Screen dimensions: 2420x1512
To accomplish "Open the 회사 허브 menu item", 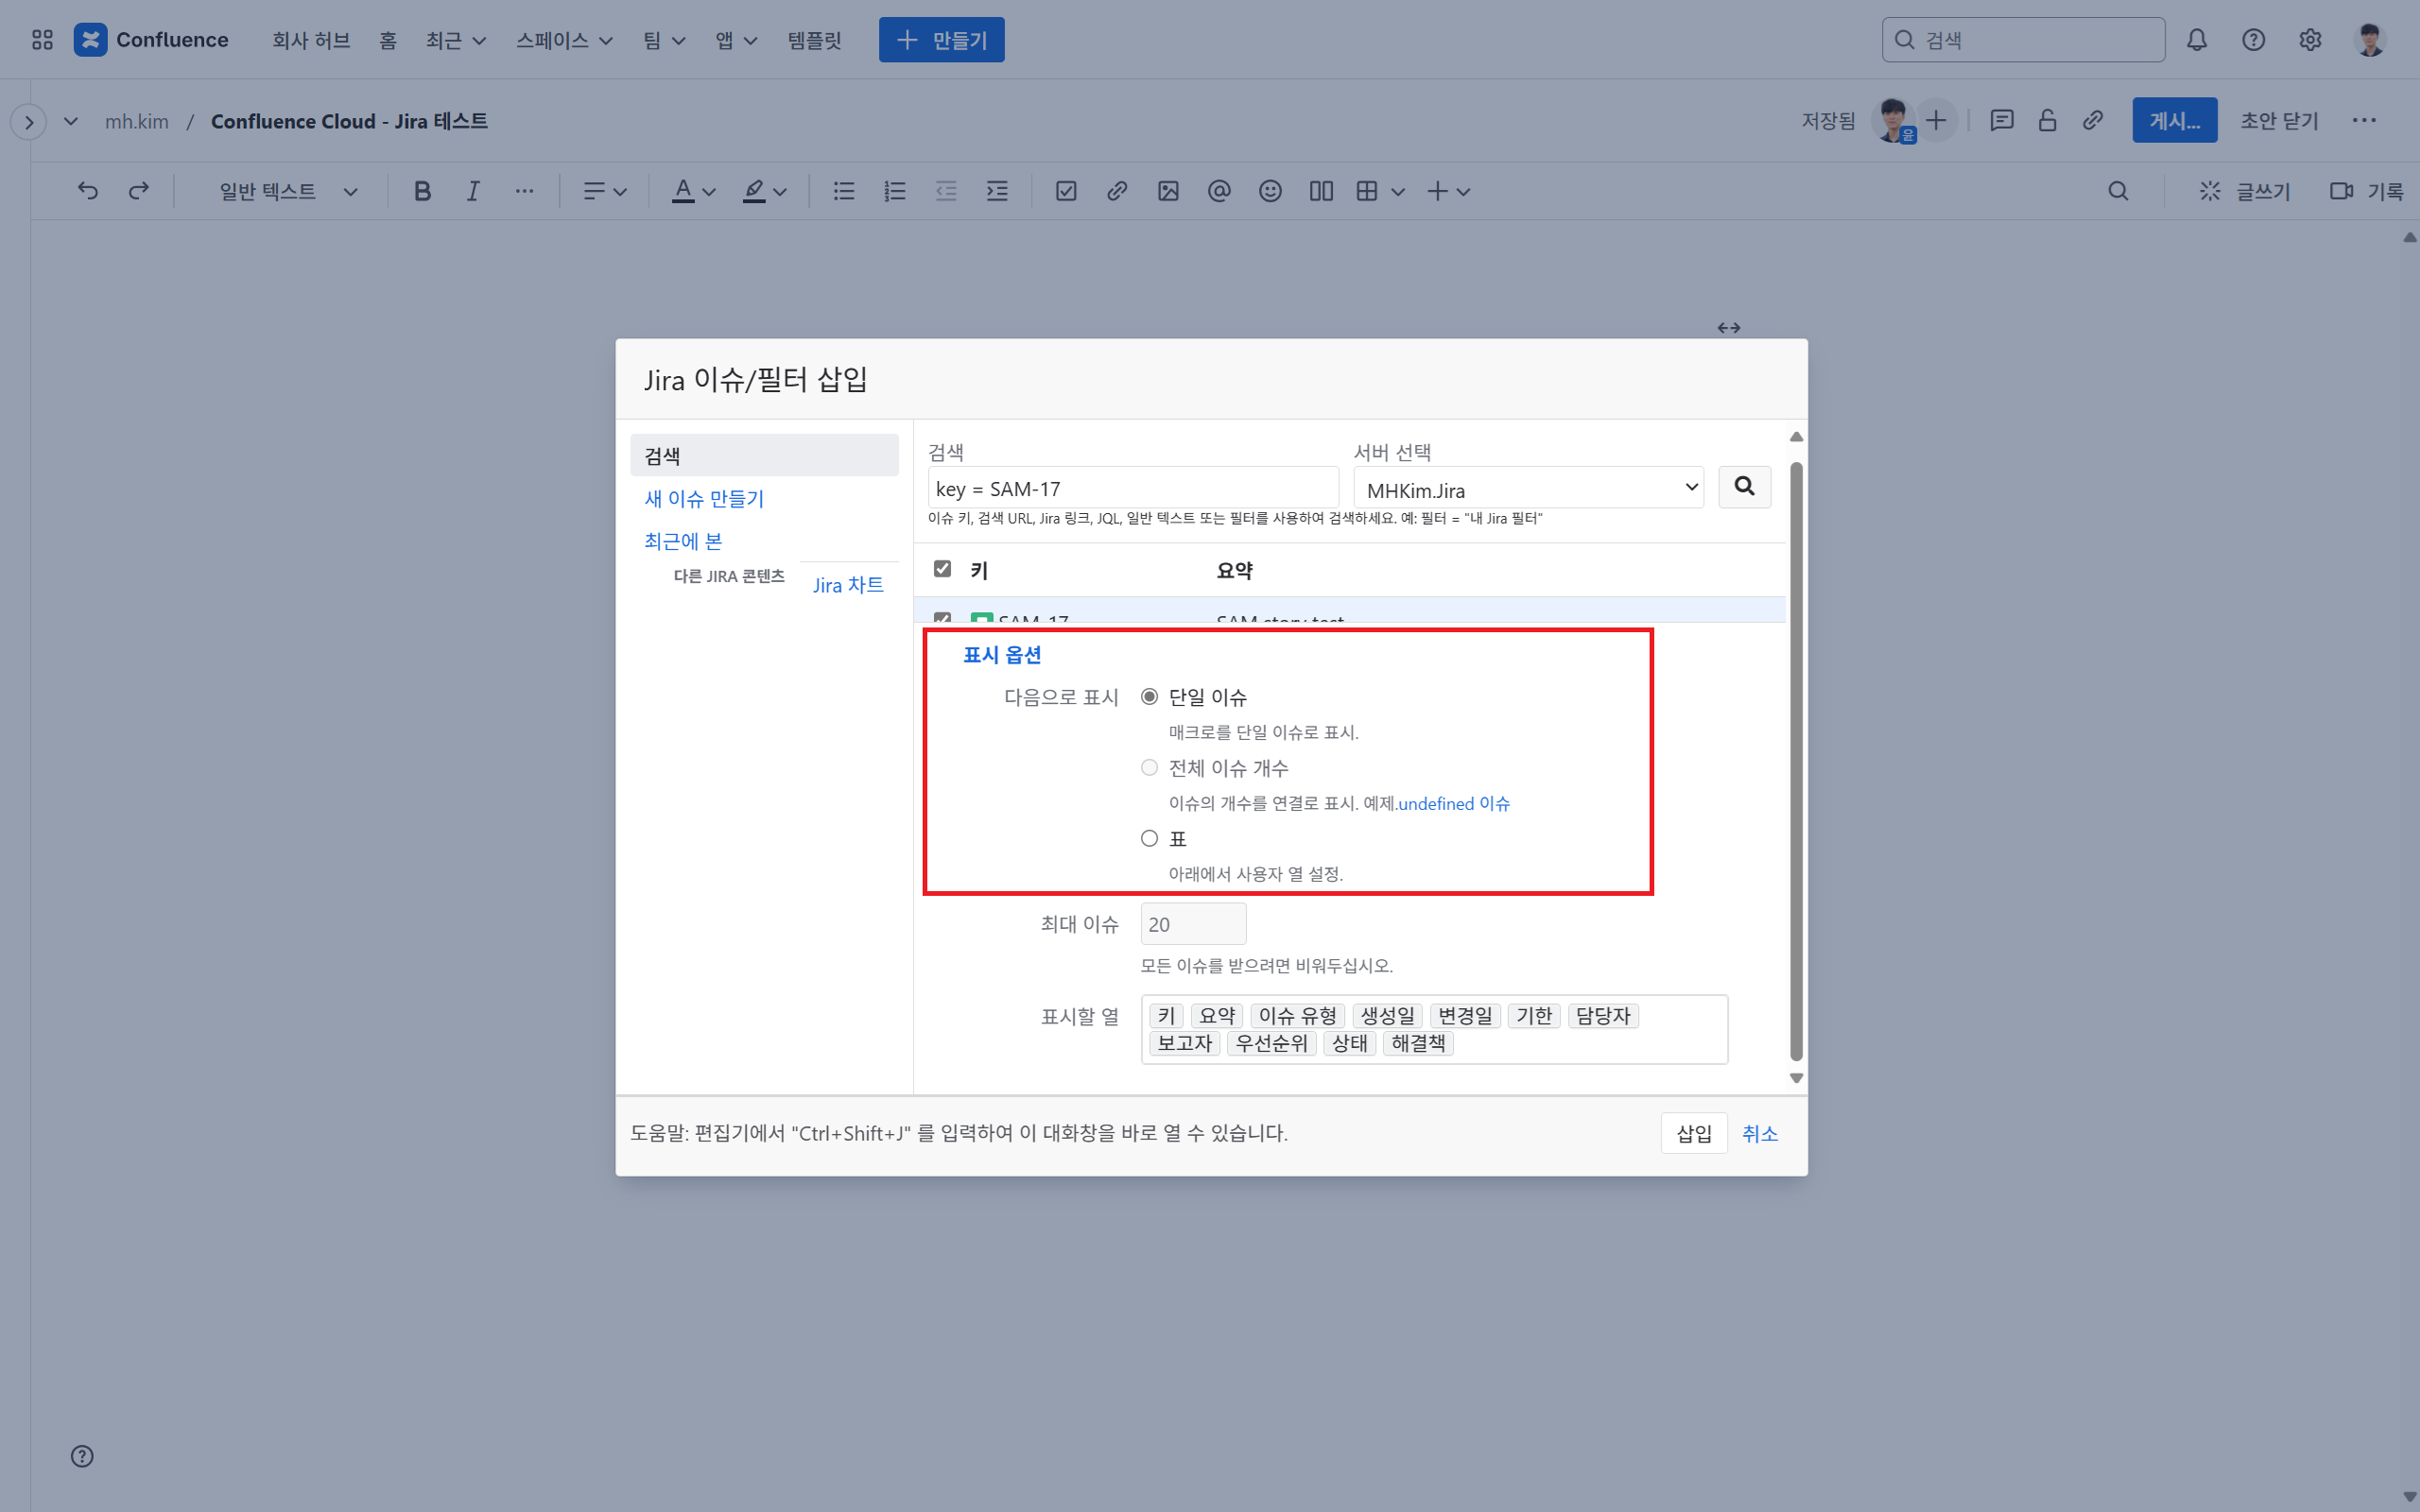I will (311, 40).
